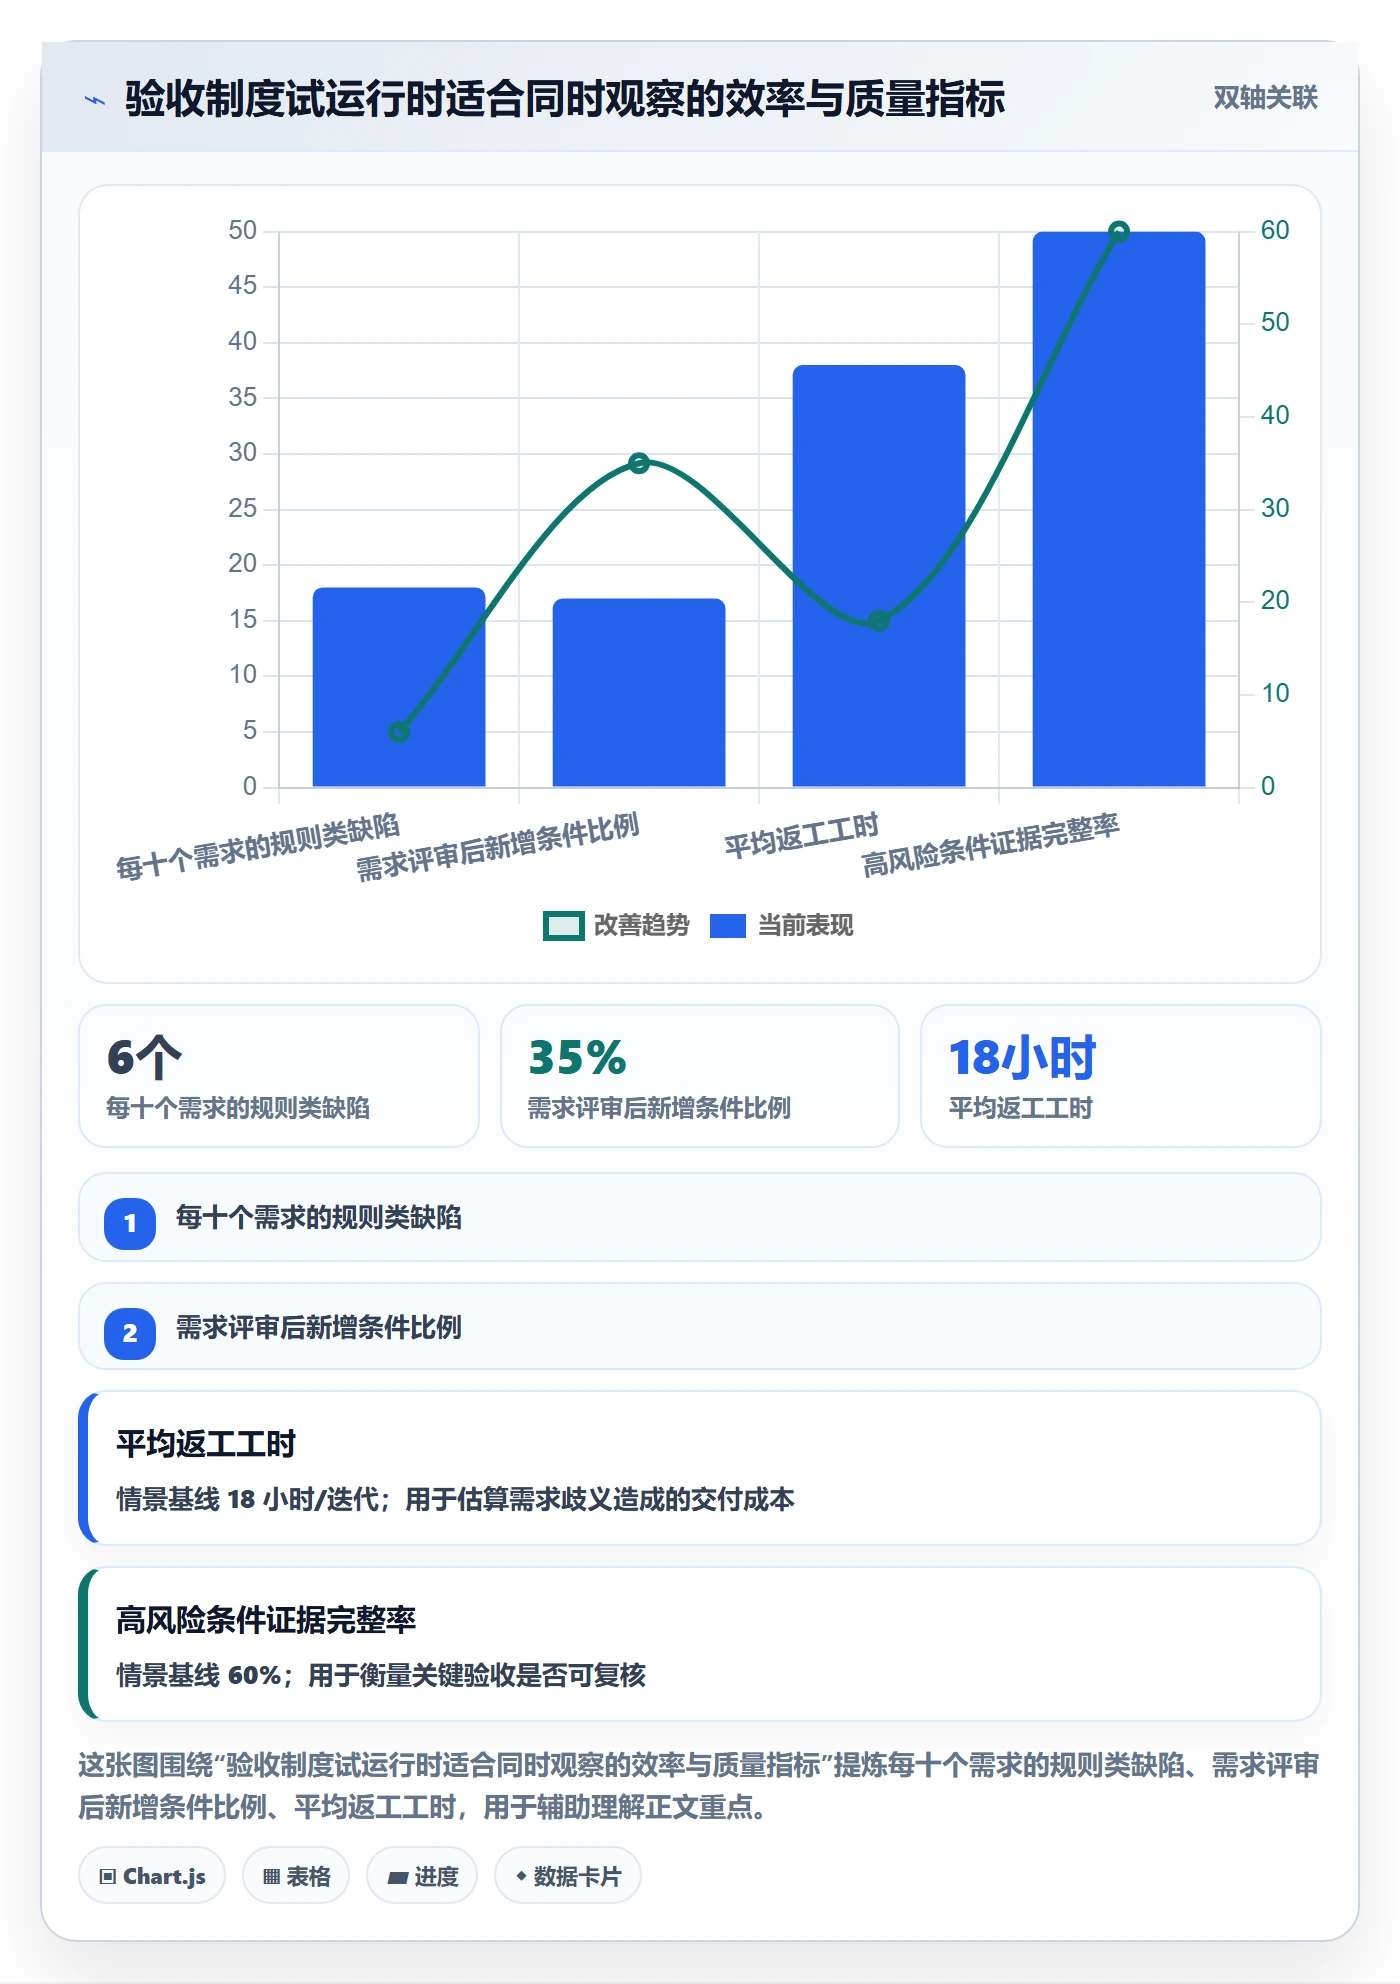Screen dimensions: 1400x1984
Task: Click the Chart.js tag chip
Action: 152,1876
